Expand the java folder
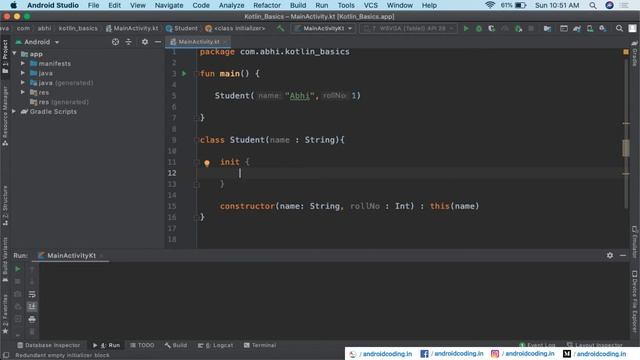Screen dimensions: 640x360 23,73
